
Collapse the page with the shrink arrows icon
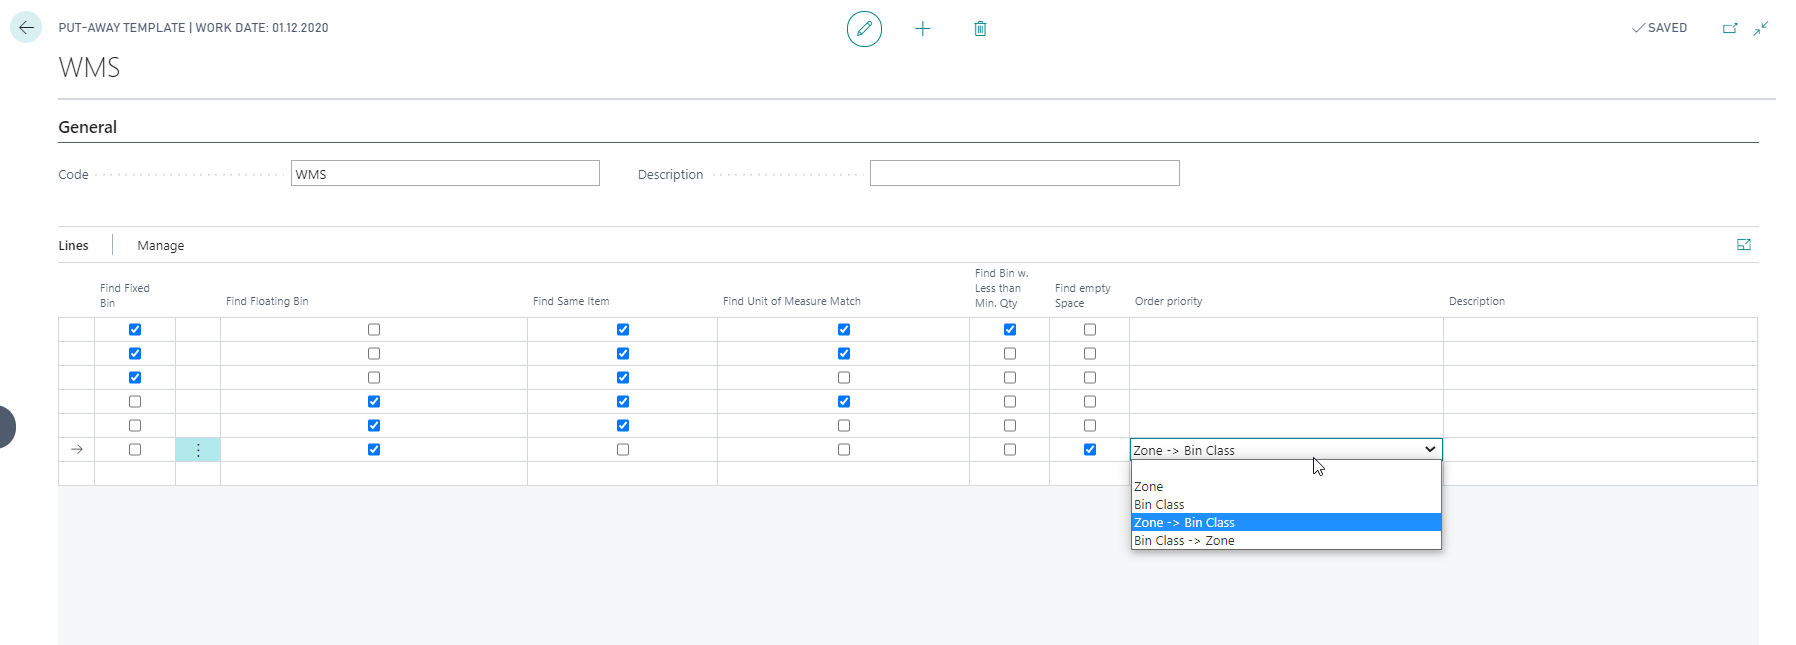click(x=1761, y=28)
